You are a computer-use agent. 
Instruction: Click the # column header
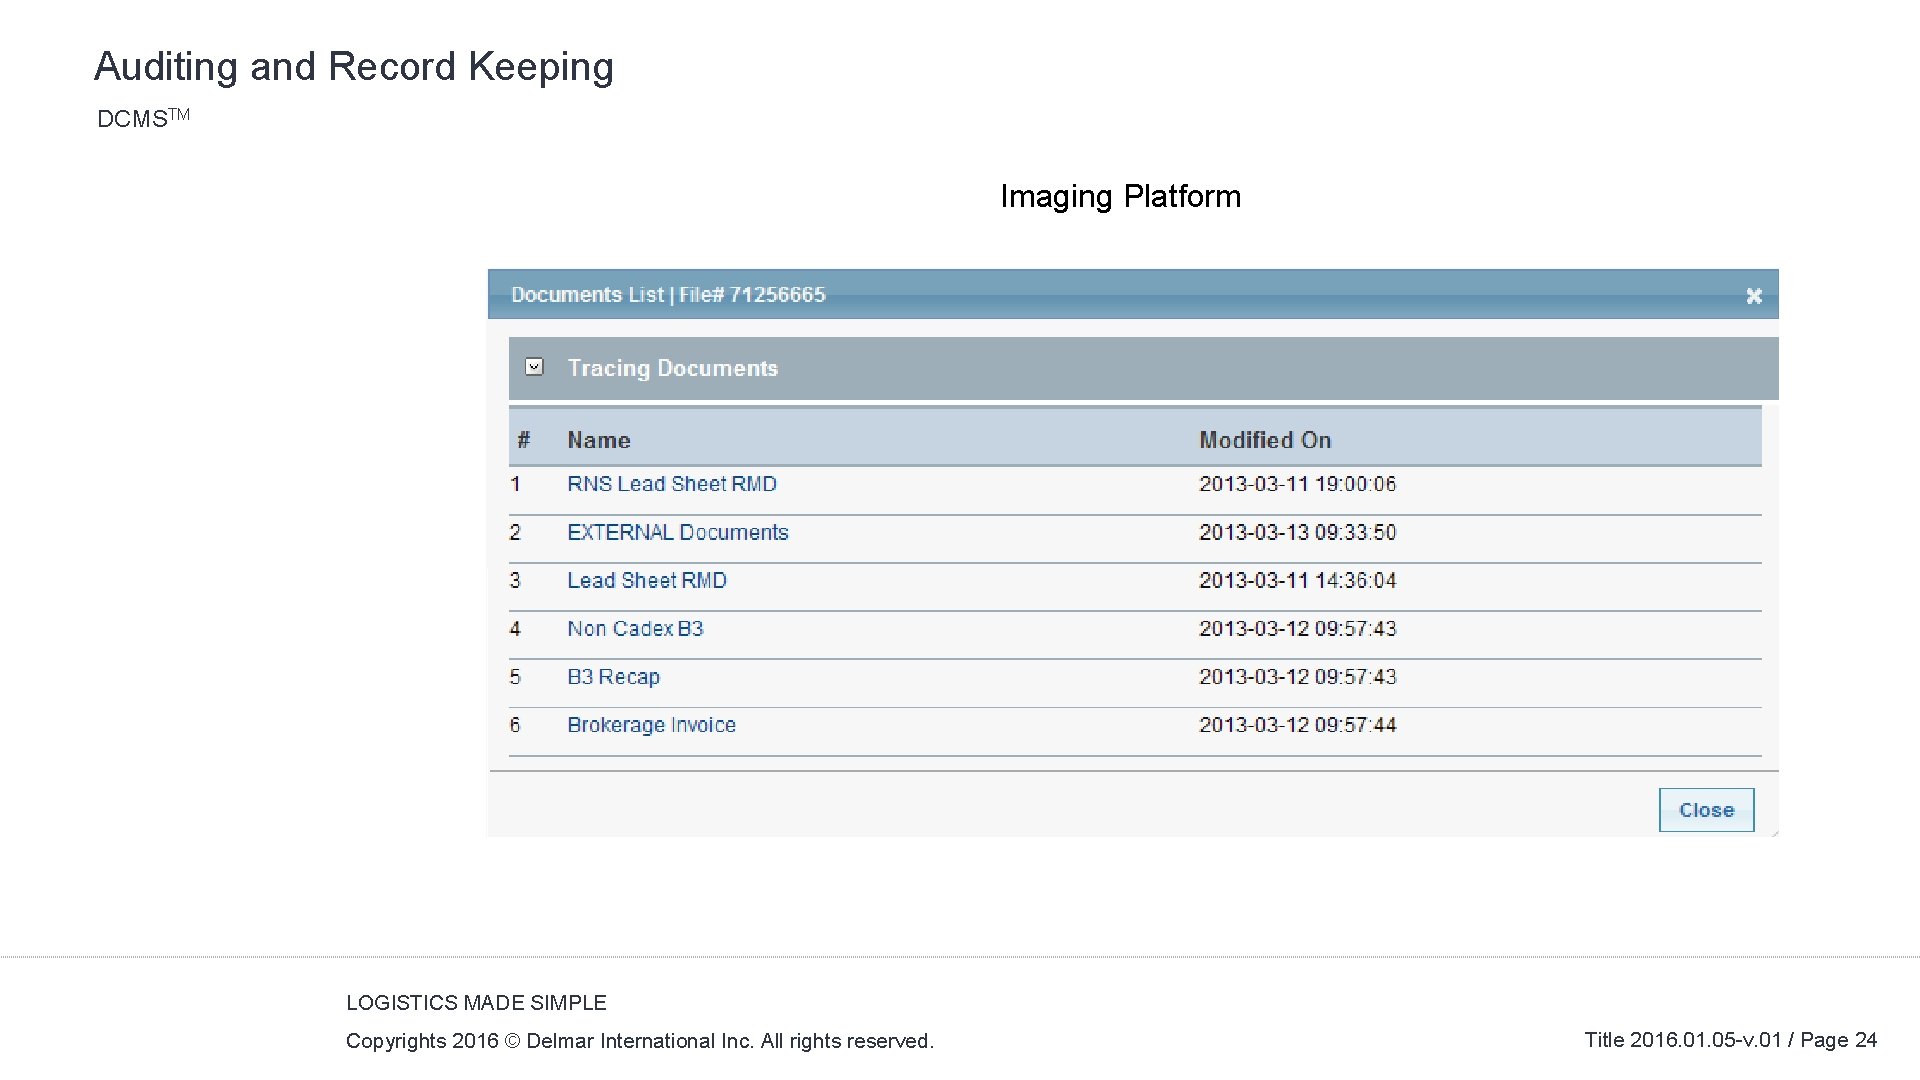point(523,440)
